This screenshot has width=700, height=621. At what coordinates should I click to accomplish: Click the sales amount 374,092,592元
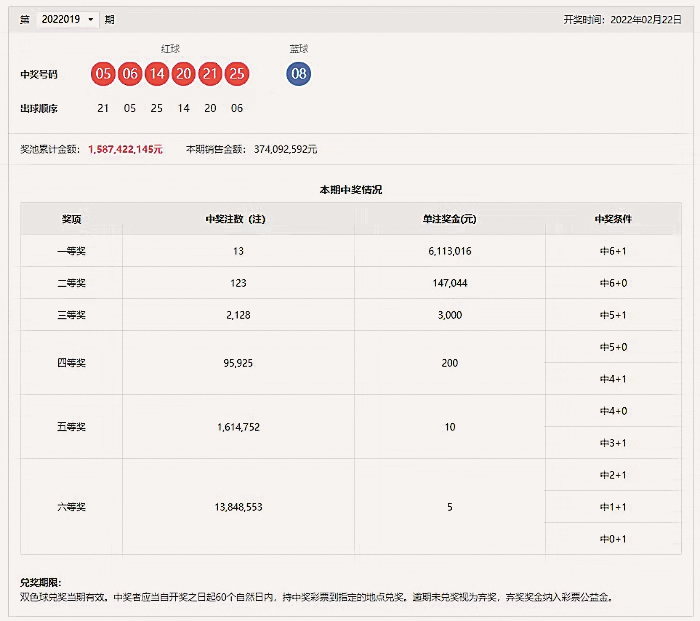[x=283, y=149]
